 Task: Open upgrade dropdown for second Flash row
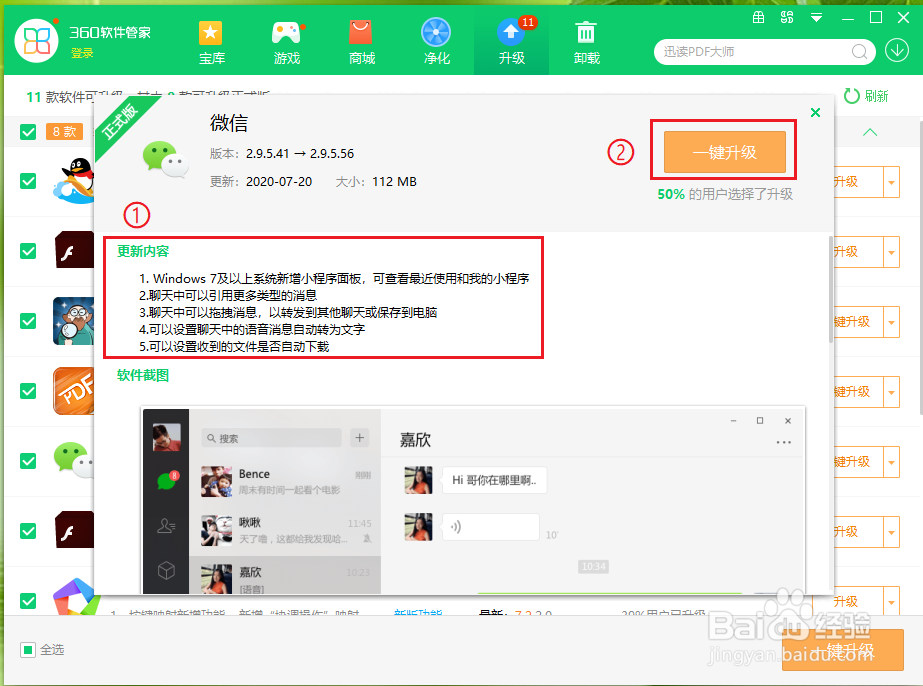891,532
